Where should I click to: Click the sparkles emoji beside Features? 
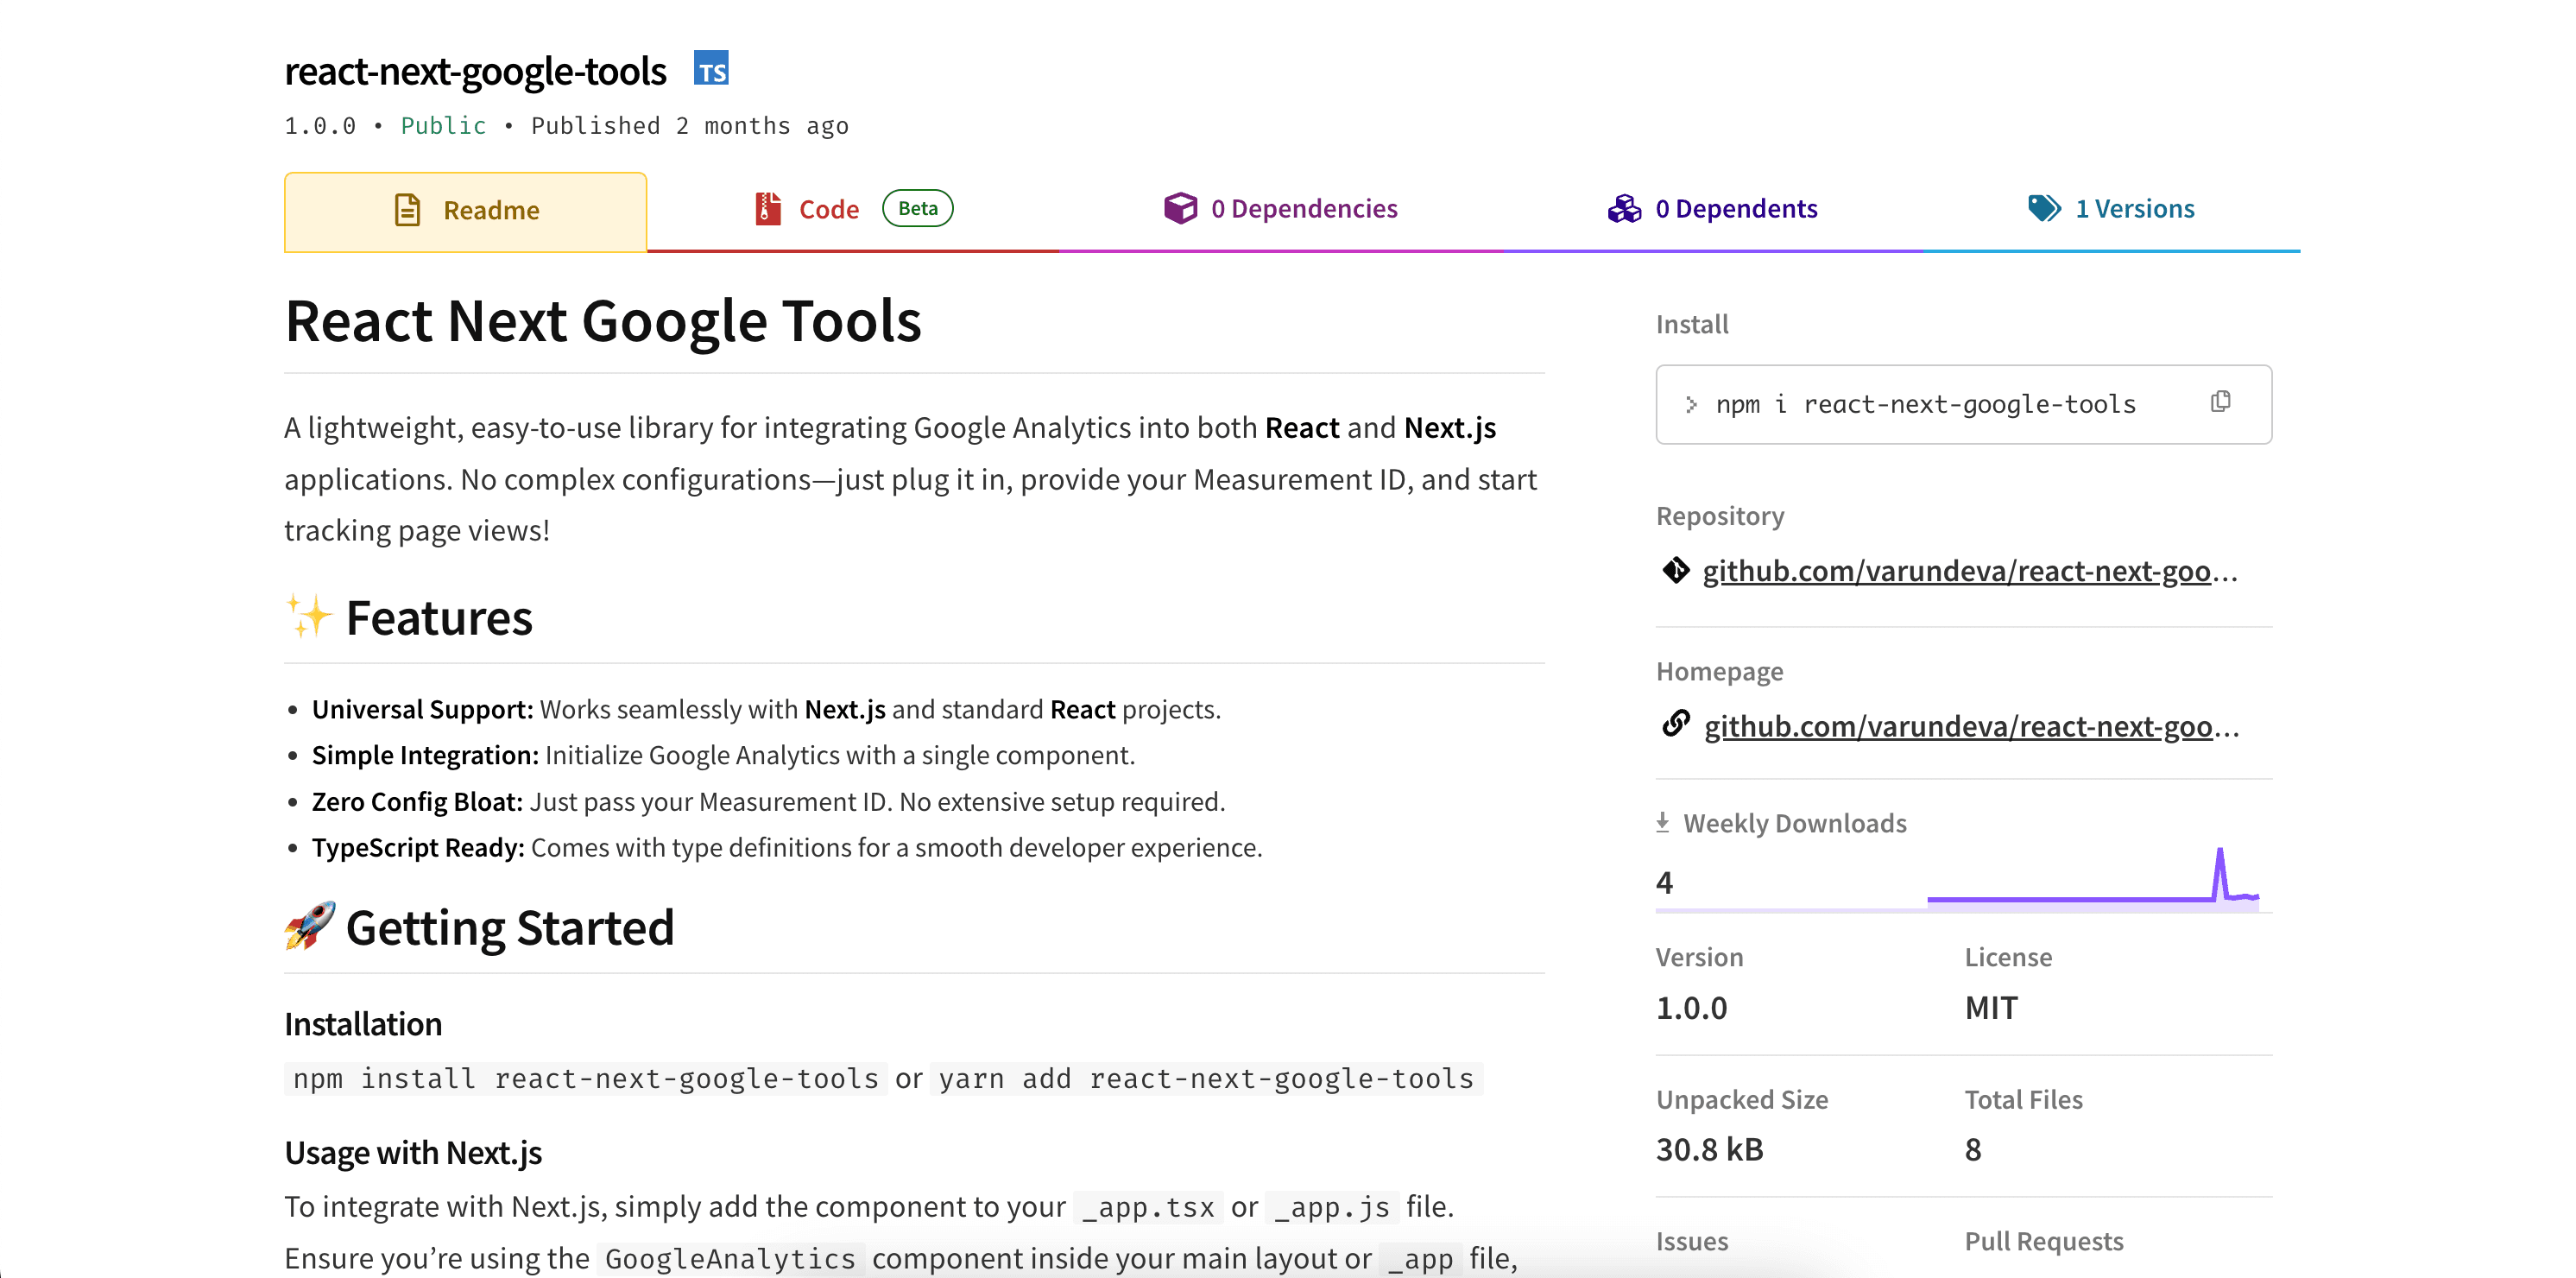click(309, 615)
